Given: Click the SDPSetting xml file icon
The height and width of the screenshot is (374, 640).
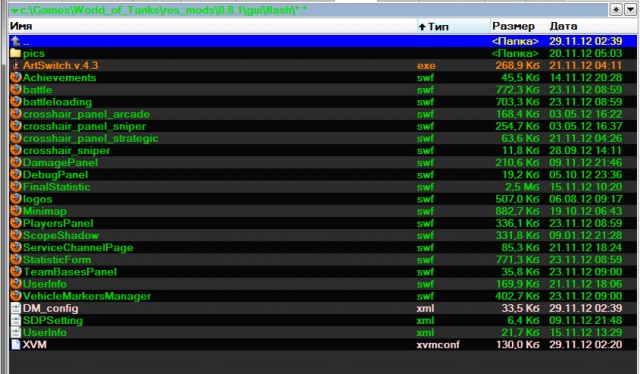Looking at the screenshot, I should [x=16, y=320].
